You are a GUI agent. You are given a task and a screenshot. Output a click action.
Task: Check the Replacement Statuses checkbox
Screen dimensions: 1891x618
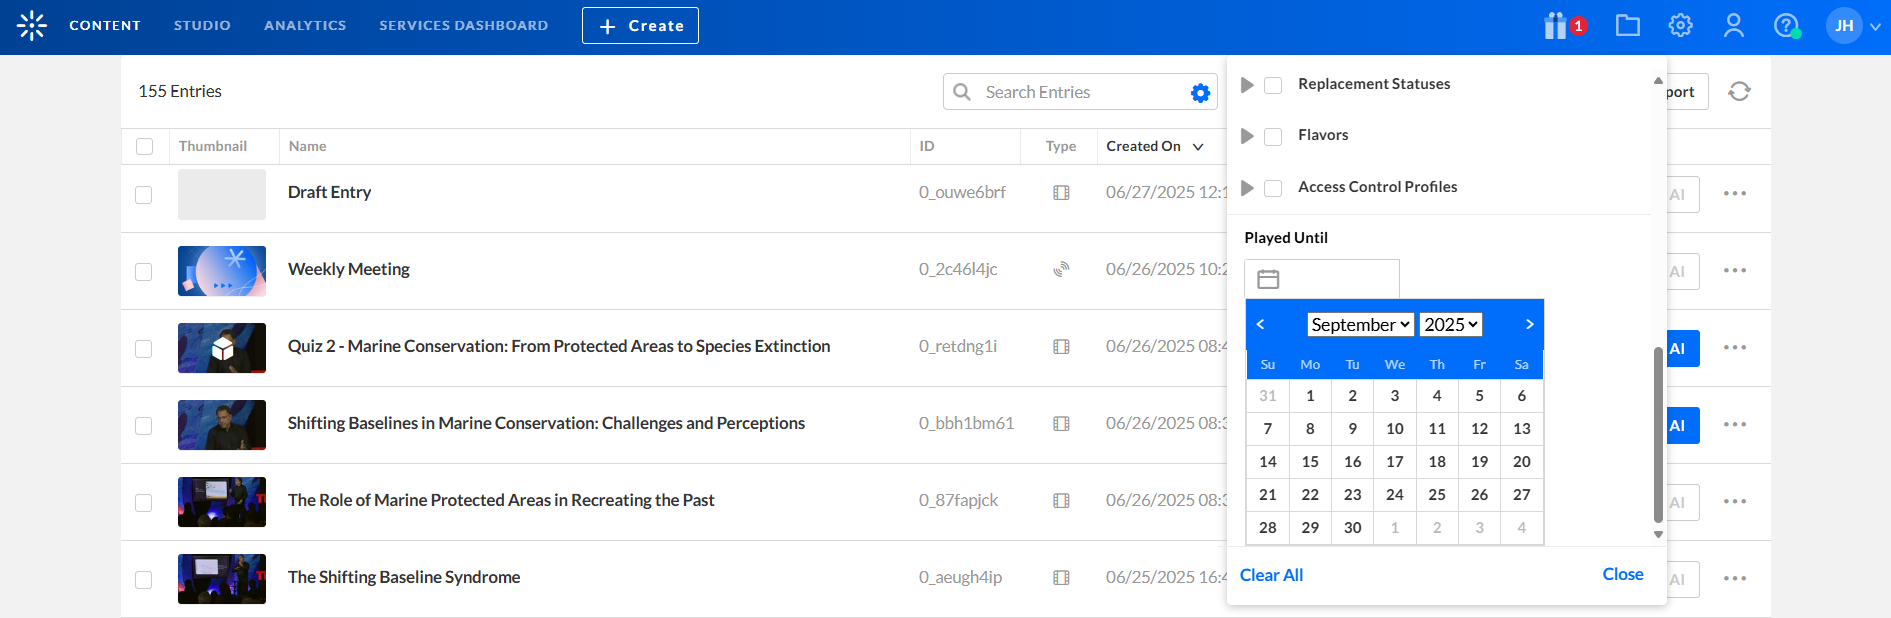coord(1273,85)
